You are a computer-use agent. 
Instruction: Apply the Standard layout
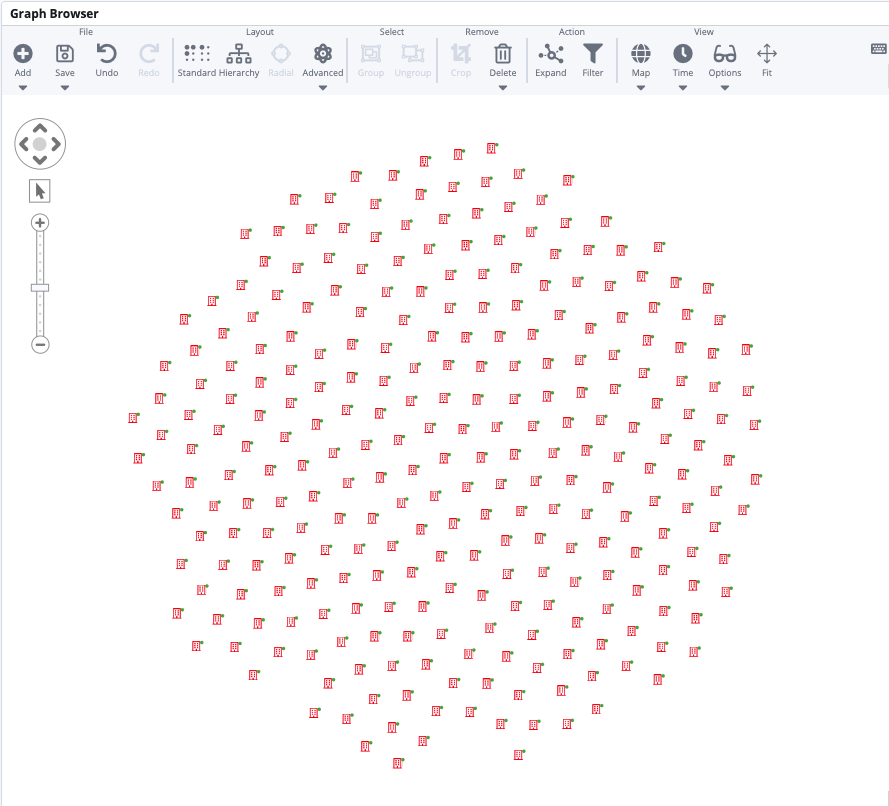coord(197,54)
